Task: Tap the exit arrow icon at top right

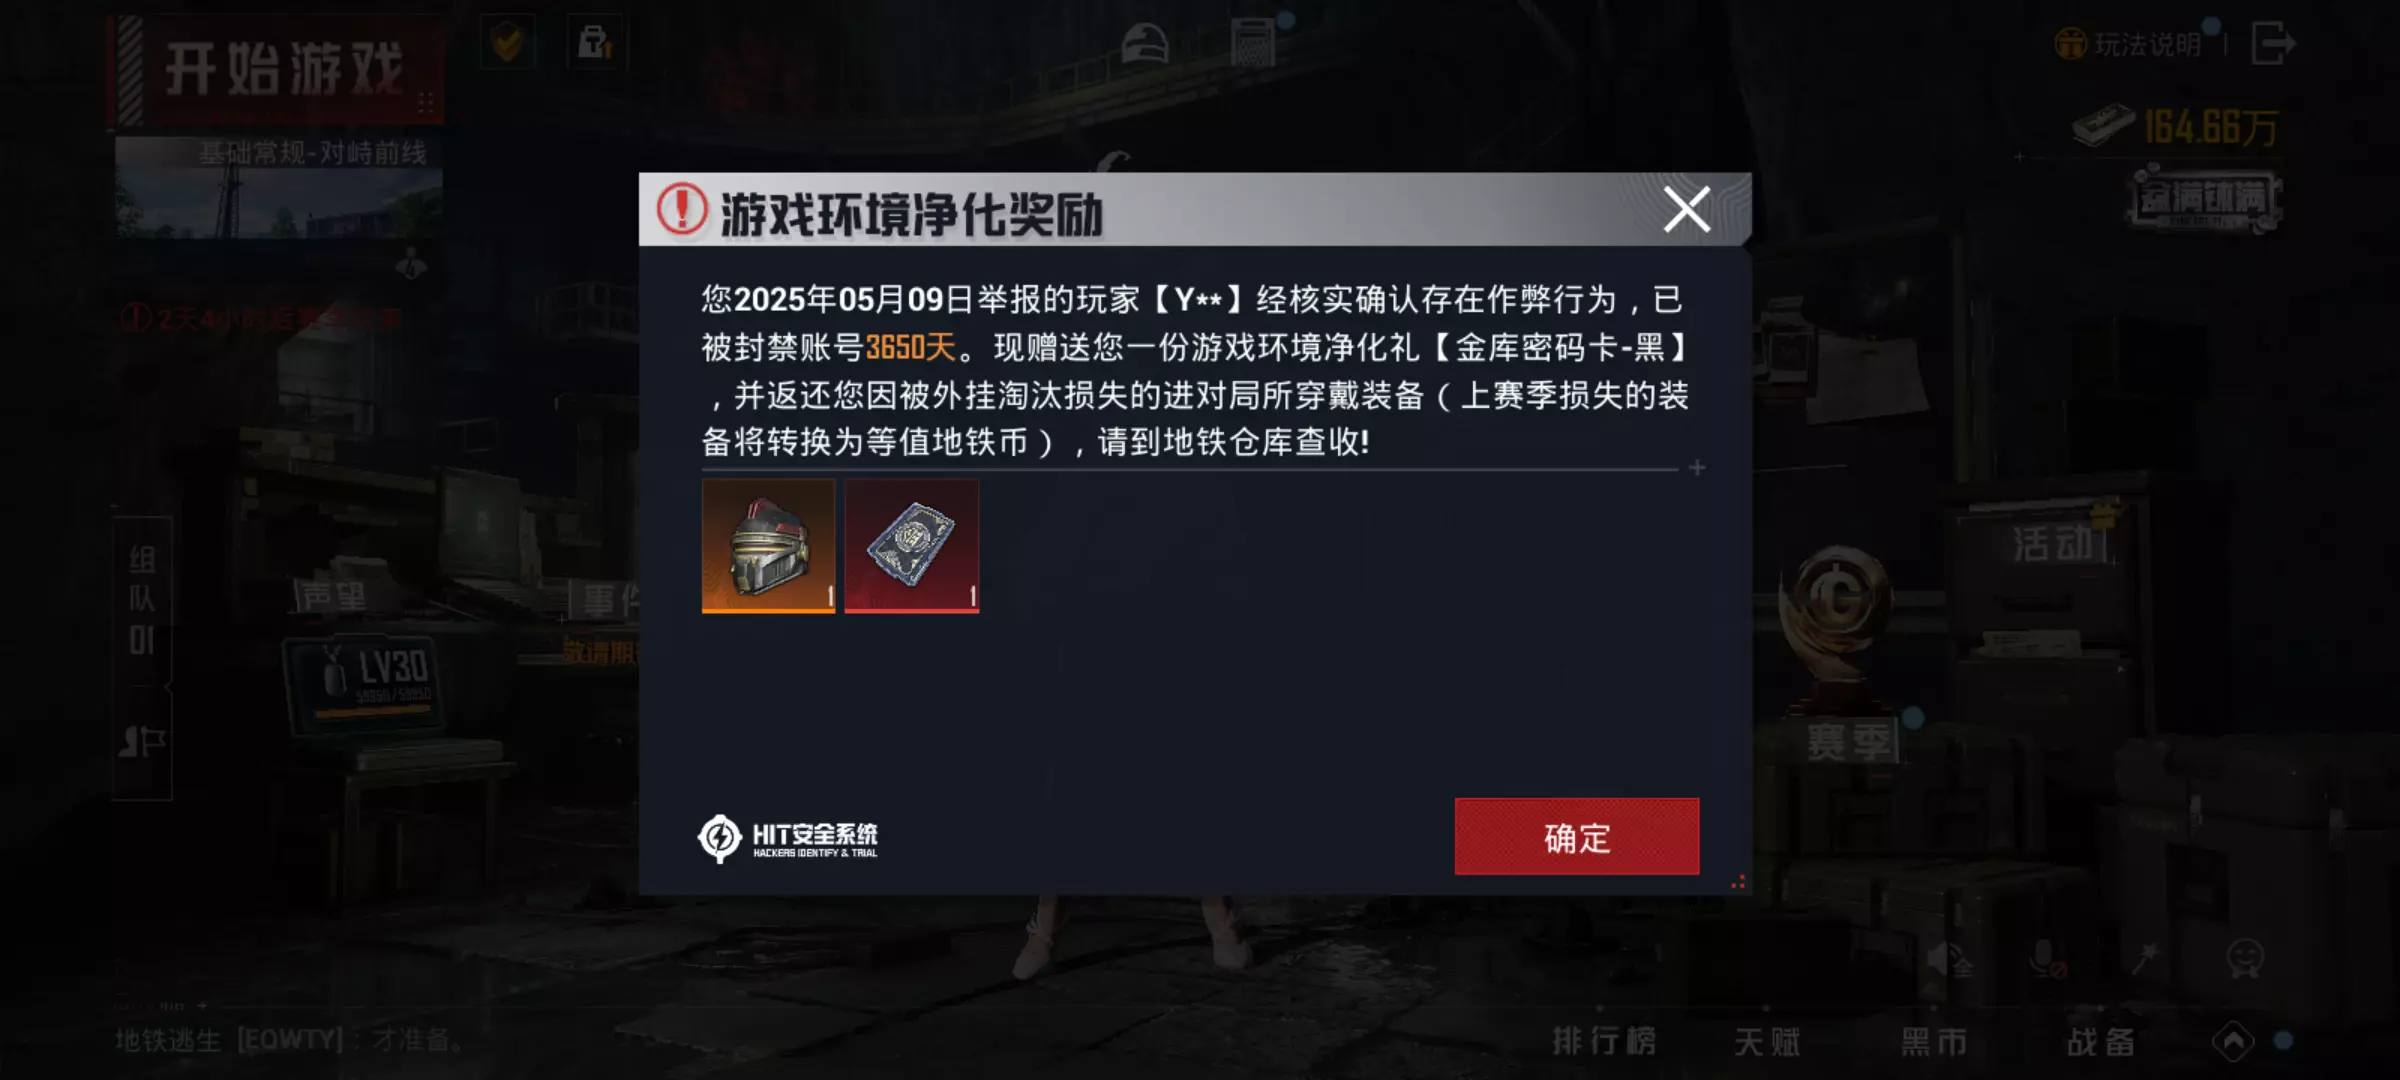Action: click(2272, 43)
